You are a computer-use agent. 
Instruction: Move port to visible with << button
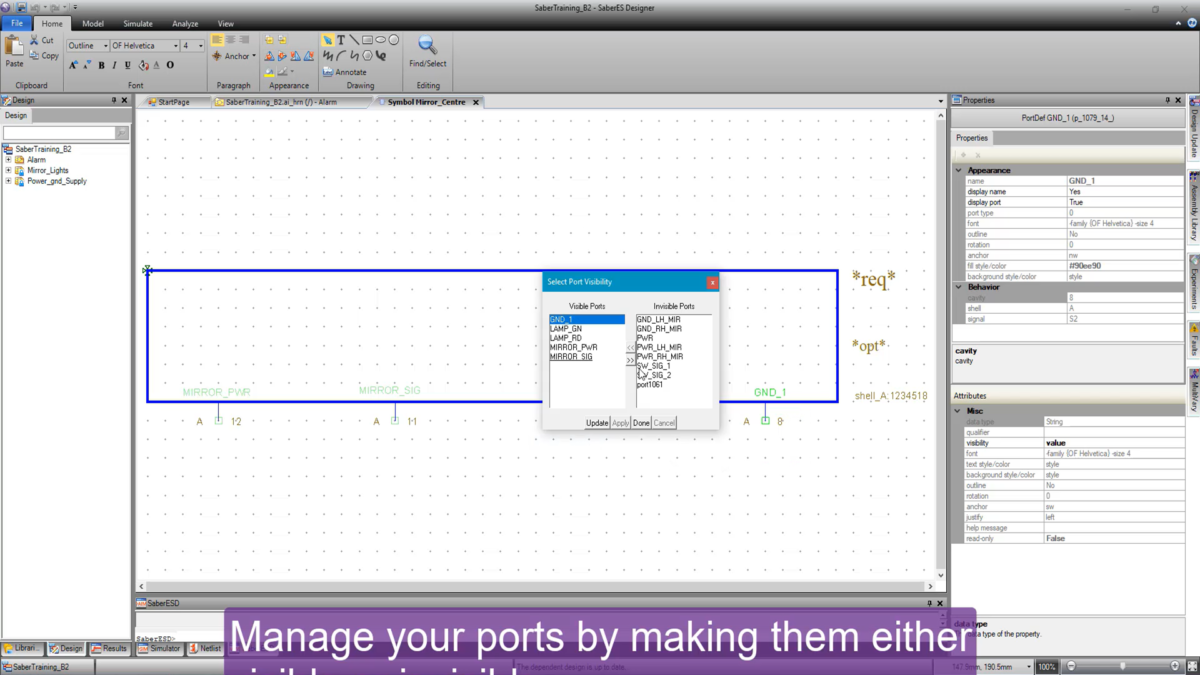point(630,348)
